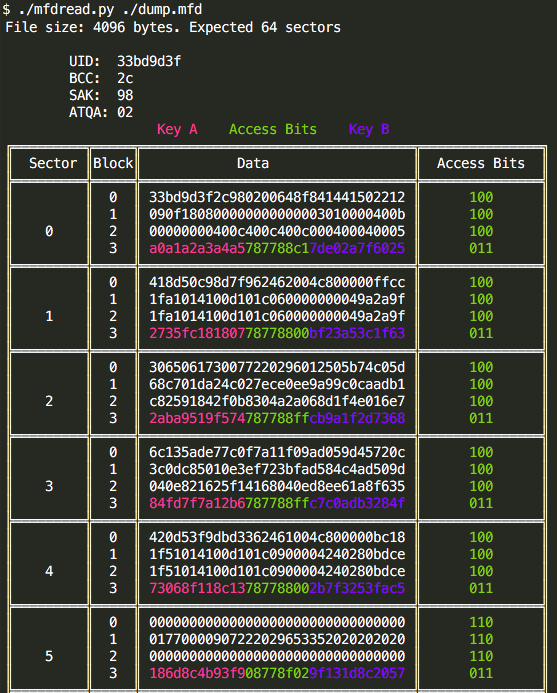Click the Sector column header
This screenshot has height=693, width=557.
(x=53, y=164)
